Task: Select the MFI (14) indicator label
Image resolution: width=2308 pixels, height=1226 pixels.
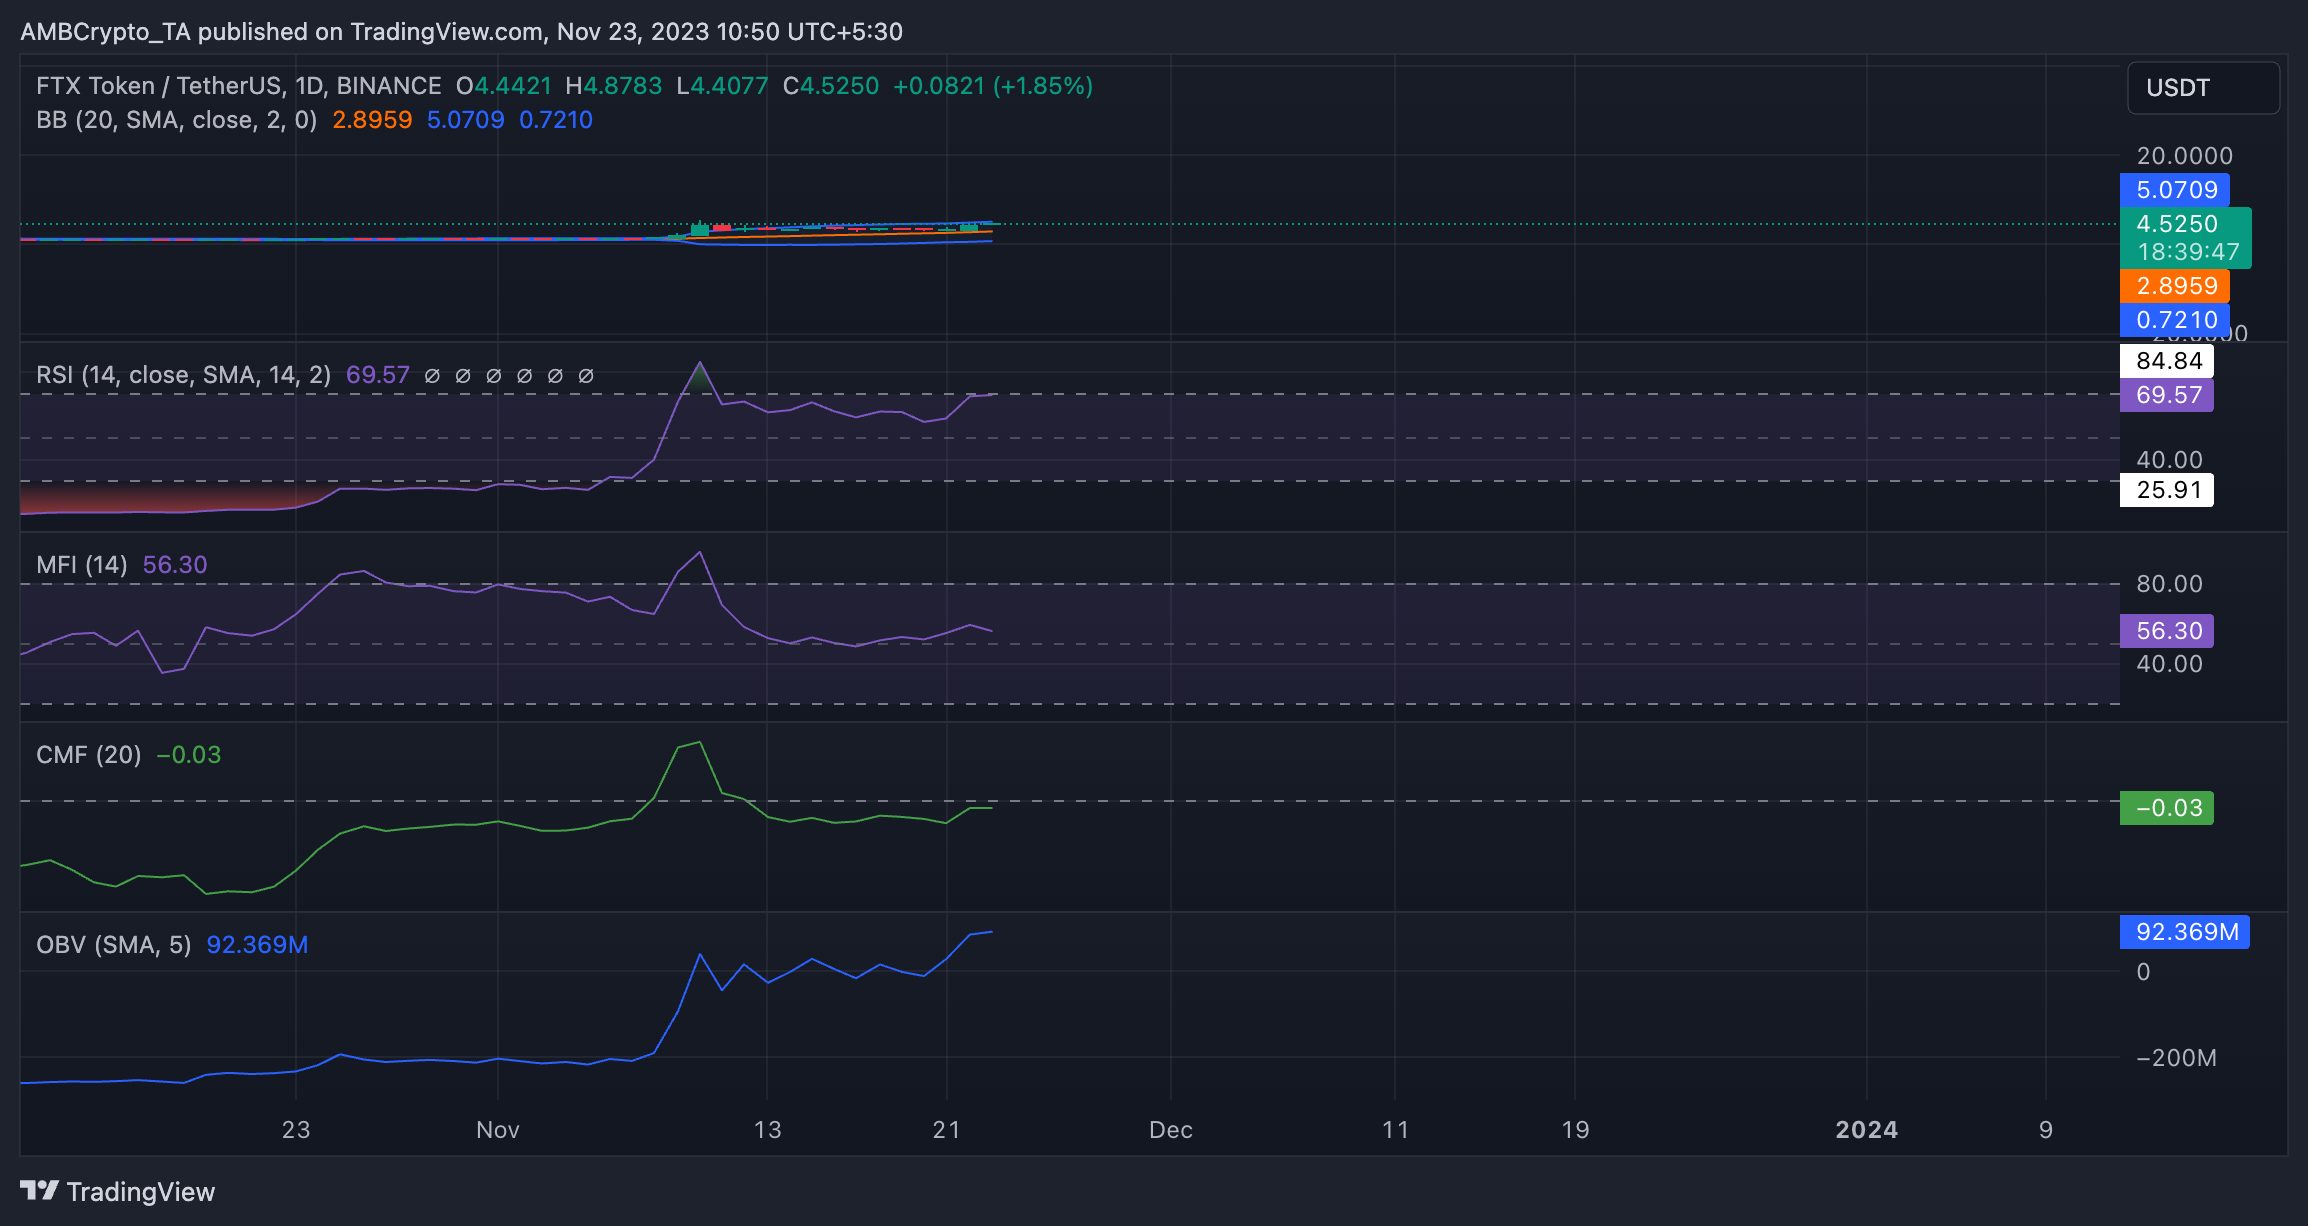Action: tap(82, 565)
